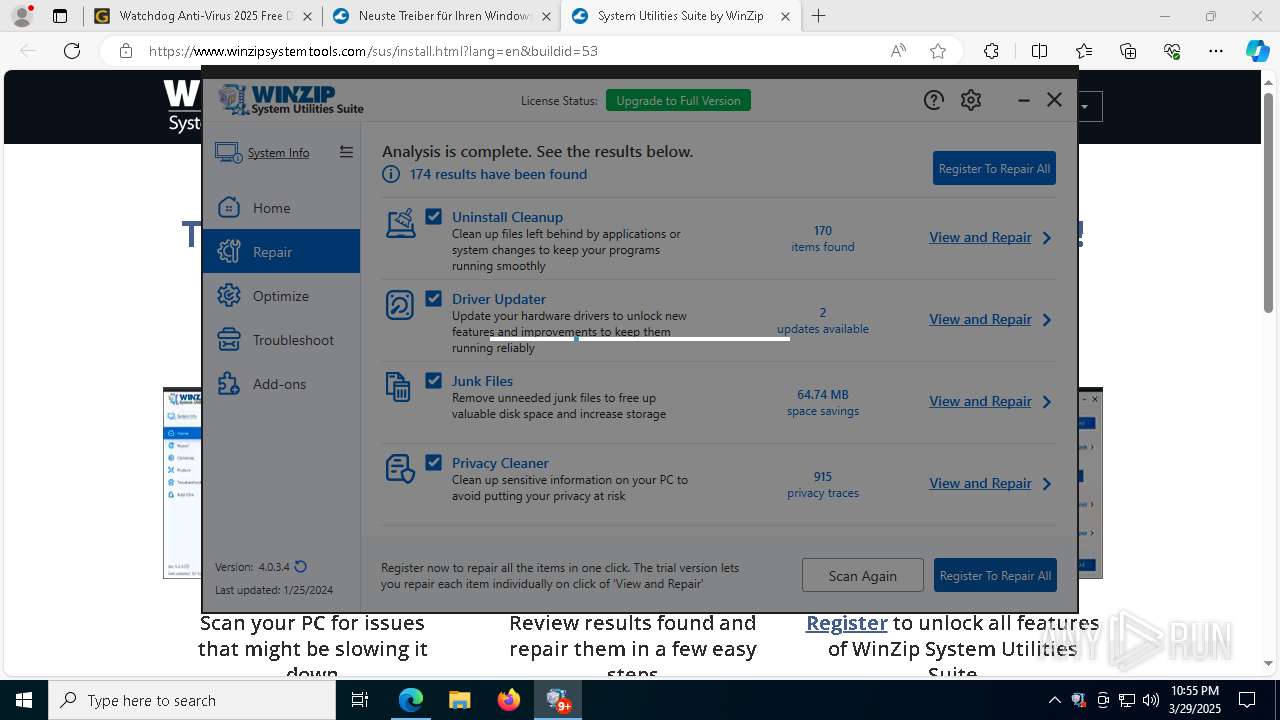Switch to Watchdog Anti-Virus browser tab
This screenshot has height=720, width=1280.
(204, 16)
